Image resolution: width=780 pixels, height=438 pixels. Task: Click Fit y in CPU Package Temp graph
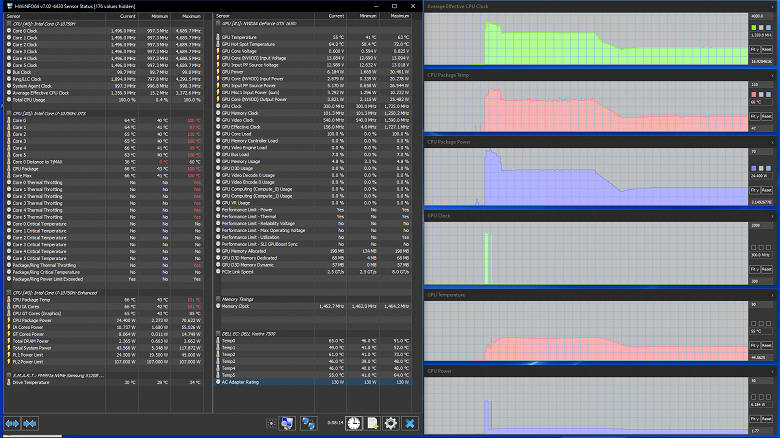point(755,116)
